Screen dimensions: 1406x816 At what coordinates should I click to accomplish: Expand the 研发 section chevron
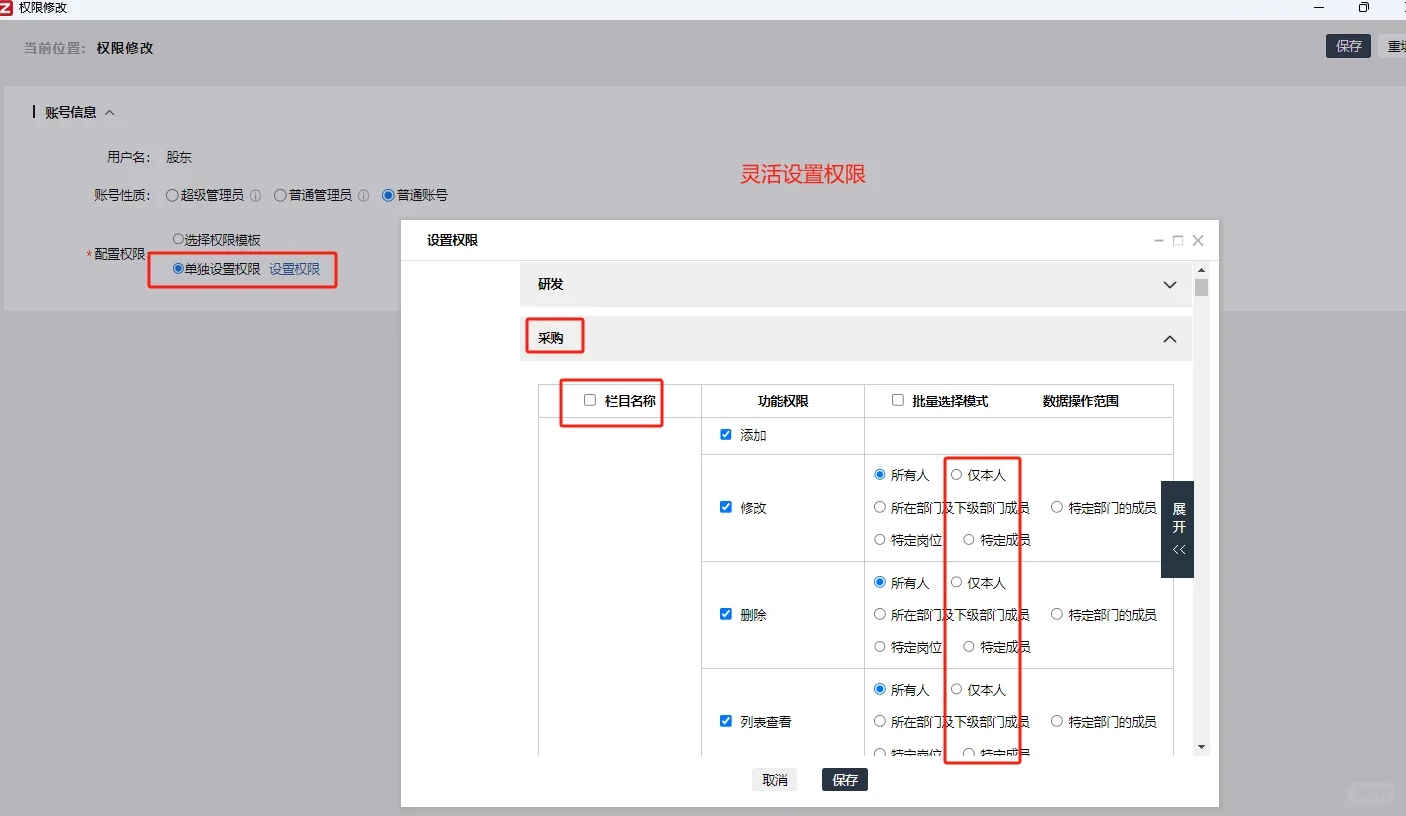tap(1169, 285)
